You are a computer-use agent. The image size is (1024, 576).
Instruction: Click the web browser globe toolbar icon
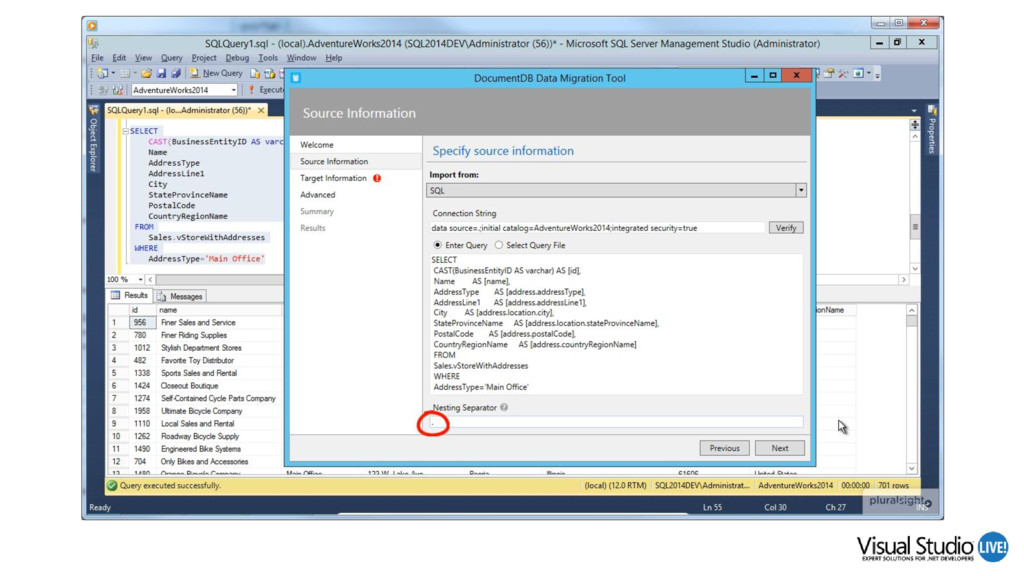(x=859, y=74)
